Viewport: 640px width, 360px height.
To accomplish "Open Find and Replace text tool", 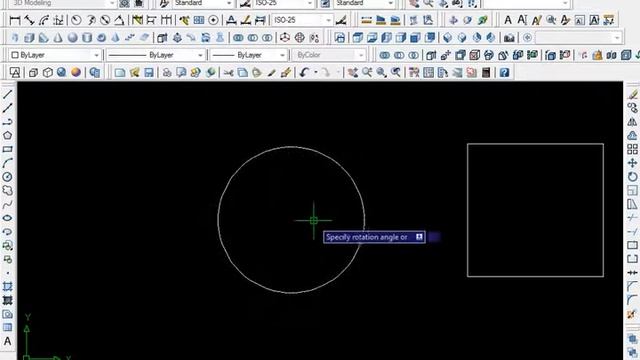I will (551, 20).
